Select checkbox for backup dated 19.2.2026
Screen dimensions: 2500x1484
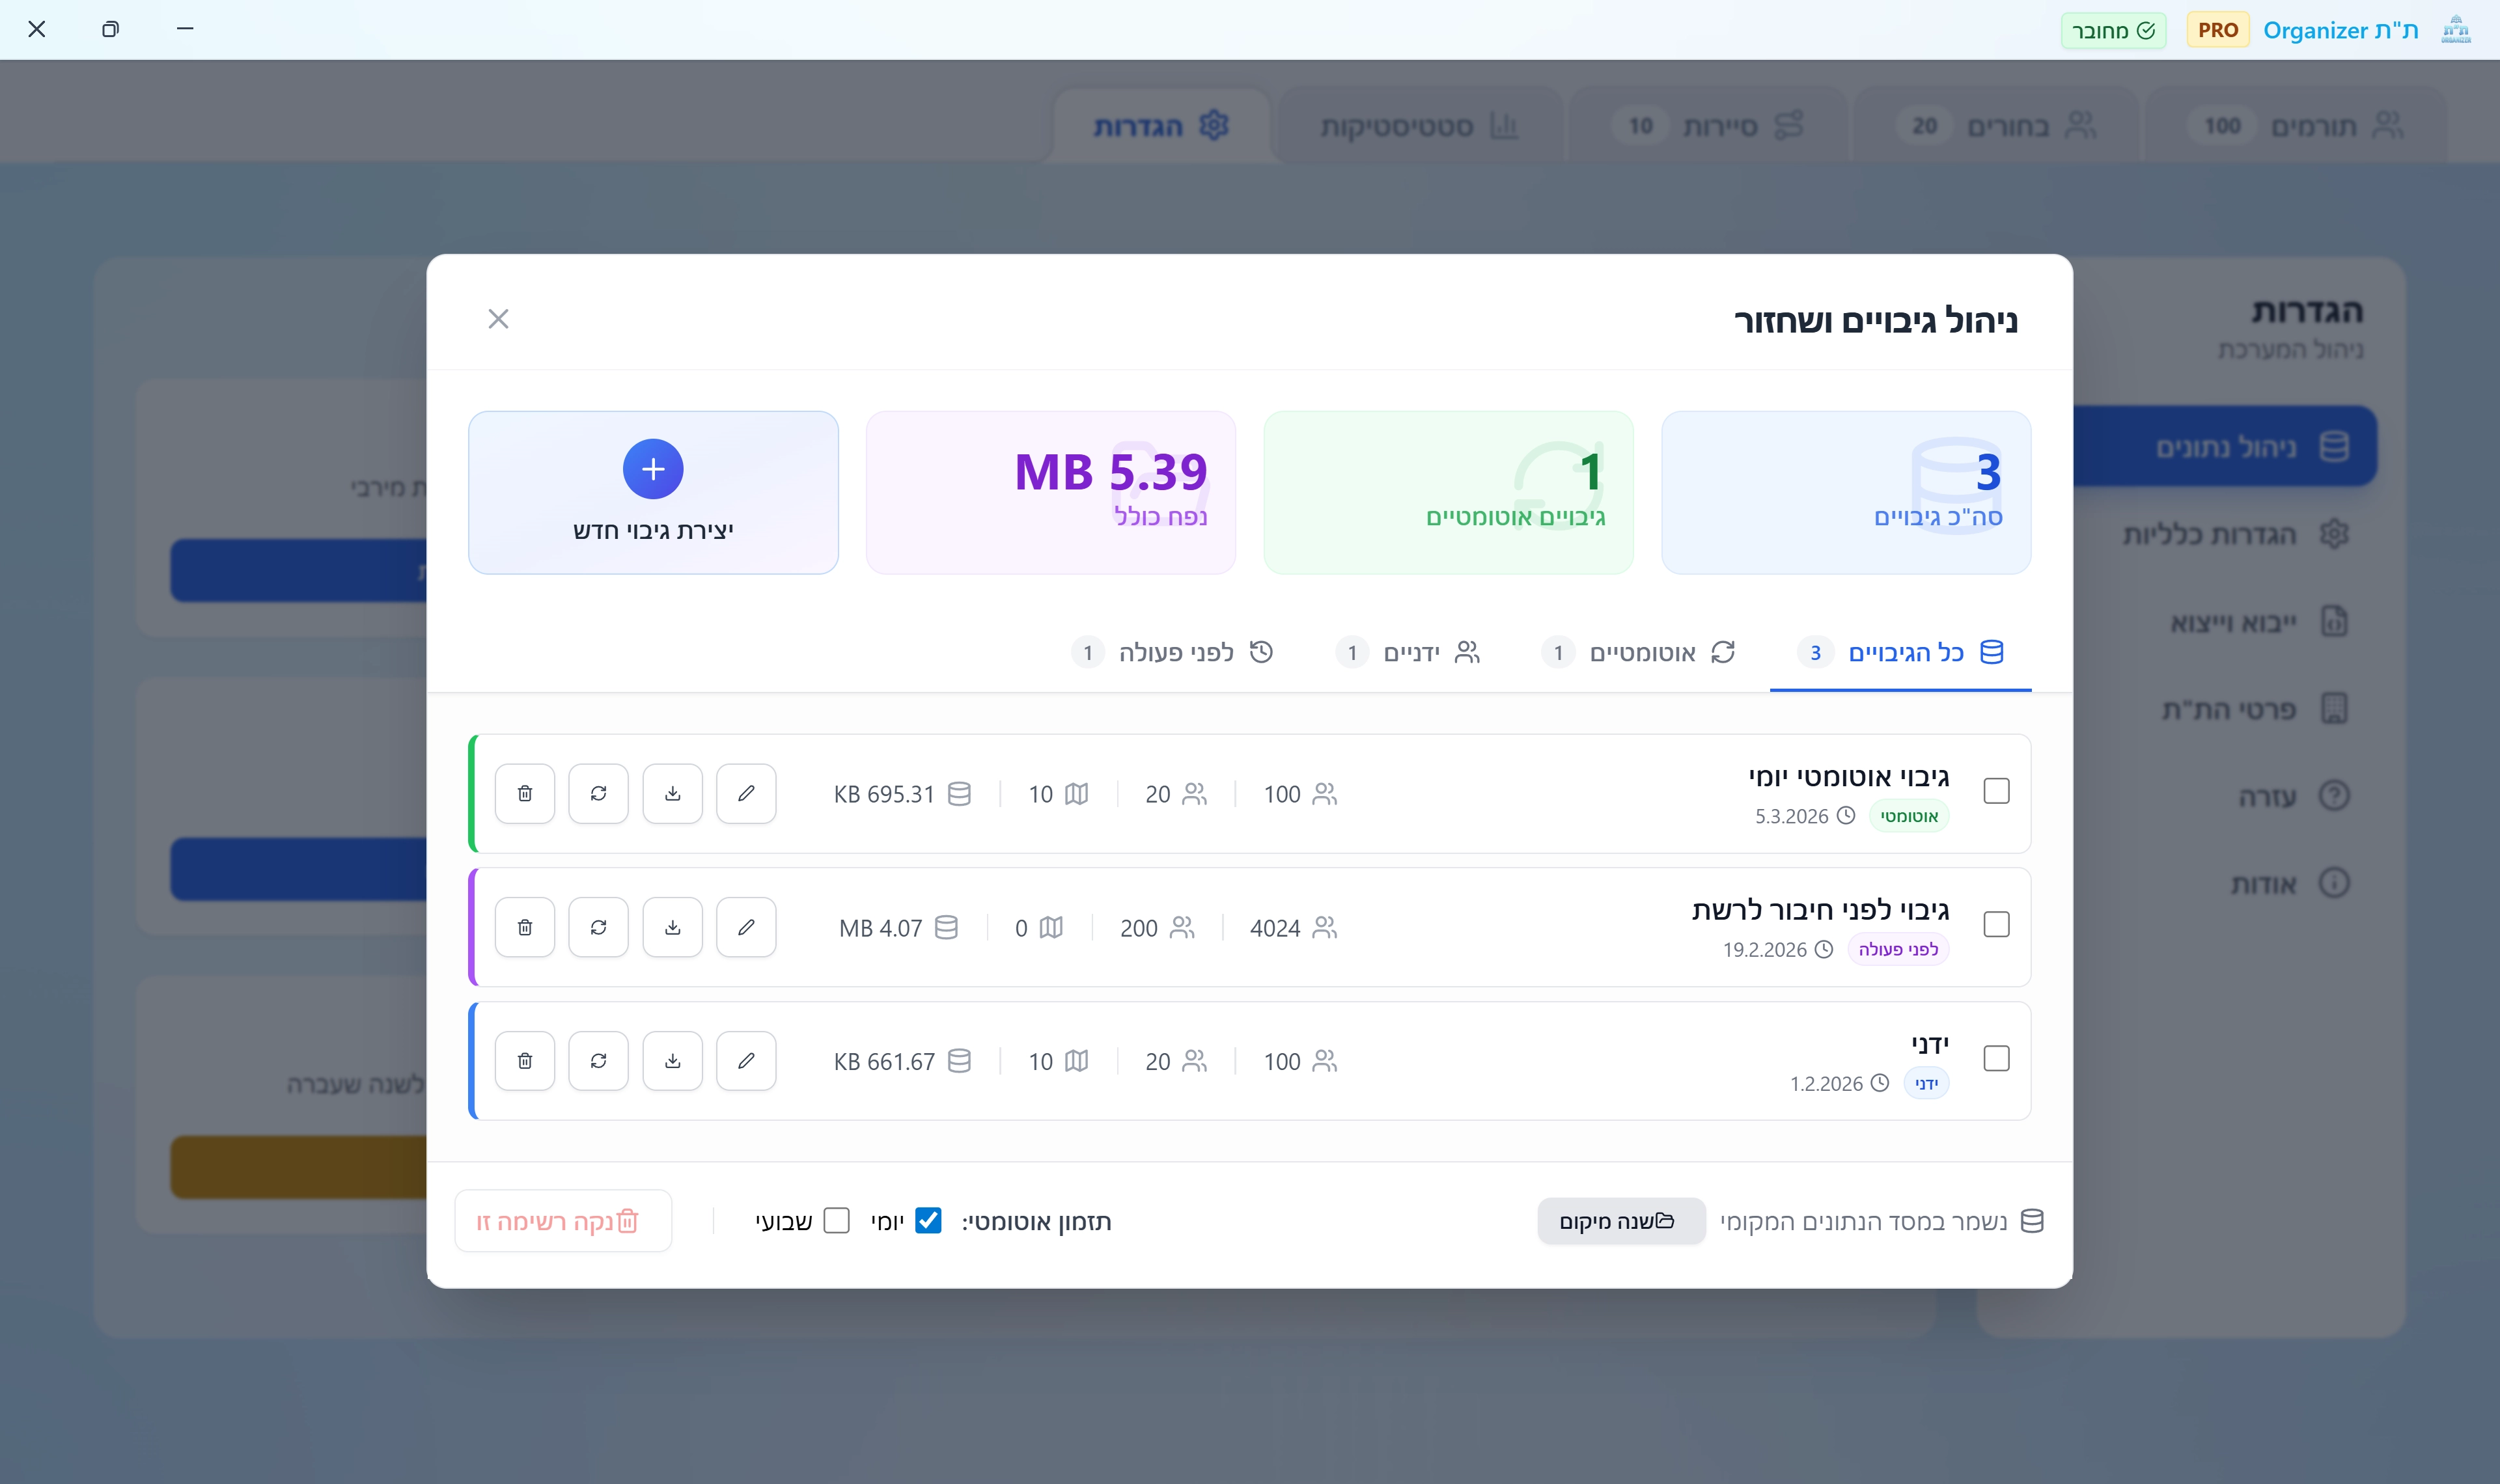(1996, 925)
